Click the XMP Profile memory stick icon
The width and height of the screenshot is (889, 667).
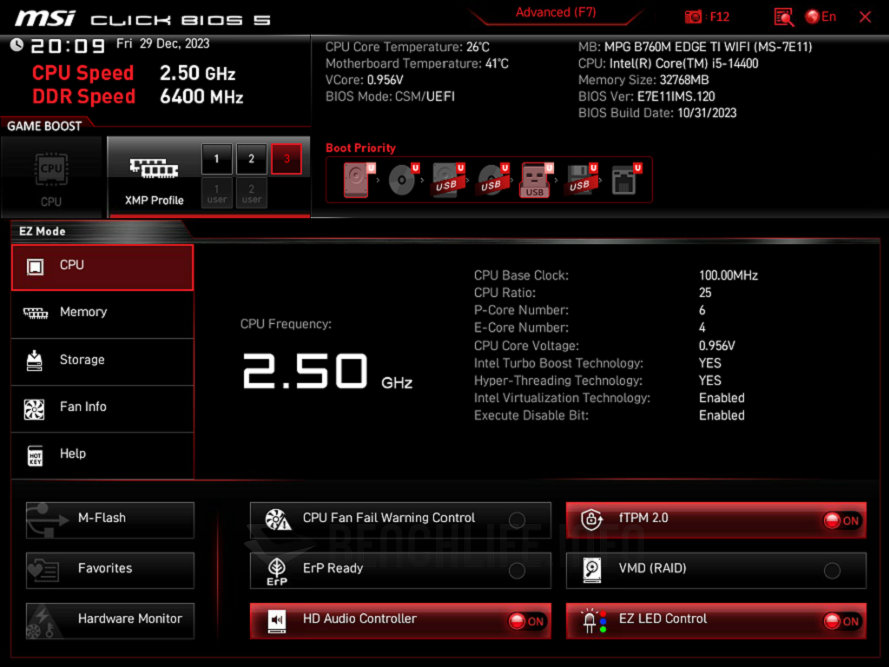tap(154, 168)
